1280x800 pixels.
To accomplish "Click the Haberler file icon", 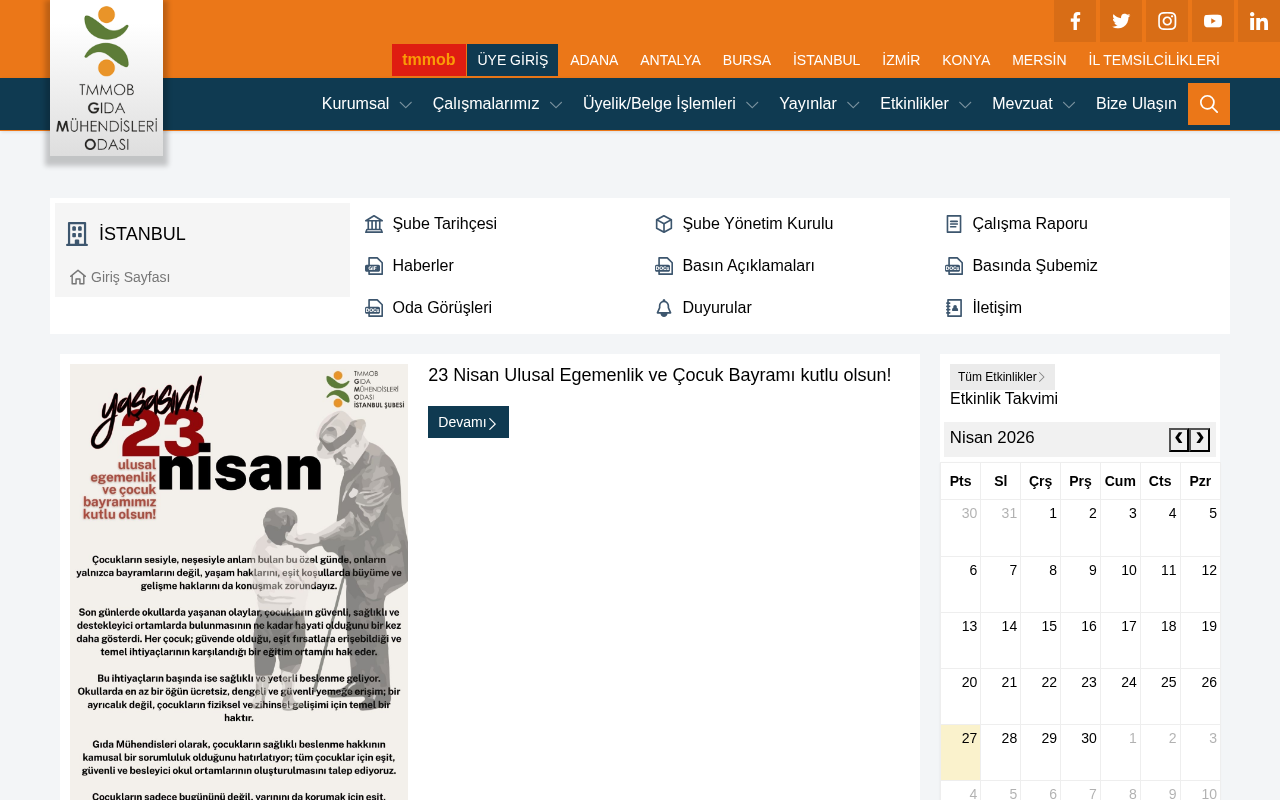I will tap(374, 266).
